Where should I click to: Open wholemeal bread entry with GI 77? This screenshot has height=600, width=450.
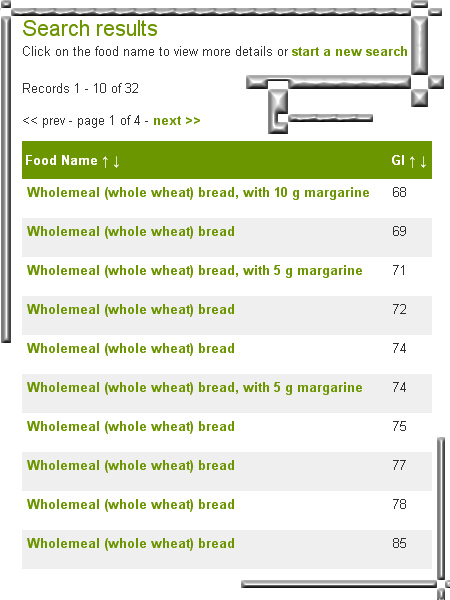pyautogui.click(x=131, y=466)
